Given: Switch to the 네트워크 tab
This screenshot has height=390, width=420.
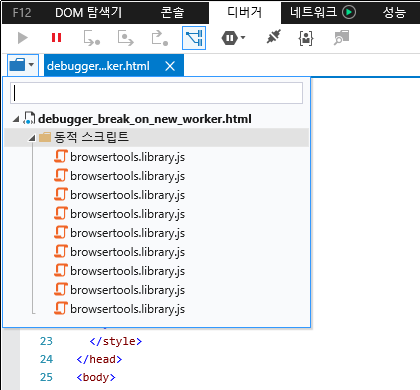Looking at the screenshot, I should [313, 13].
